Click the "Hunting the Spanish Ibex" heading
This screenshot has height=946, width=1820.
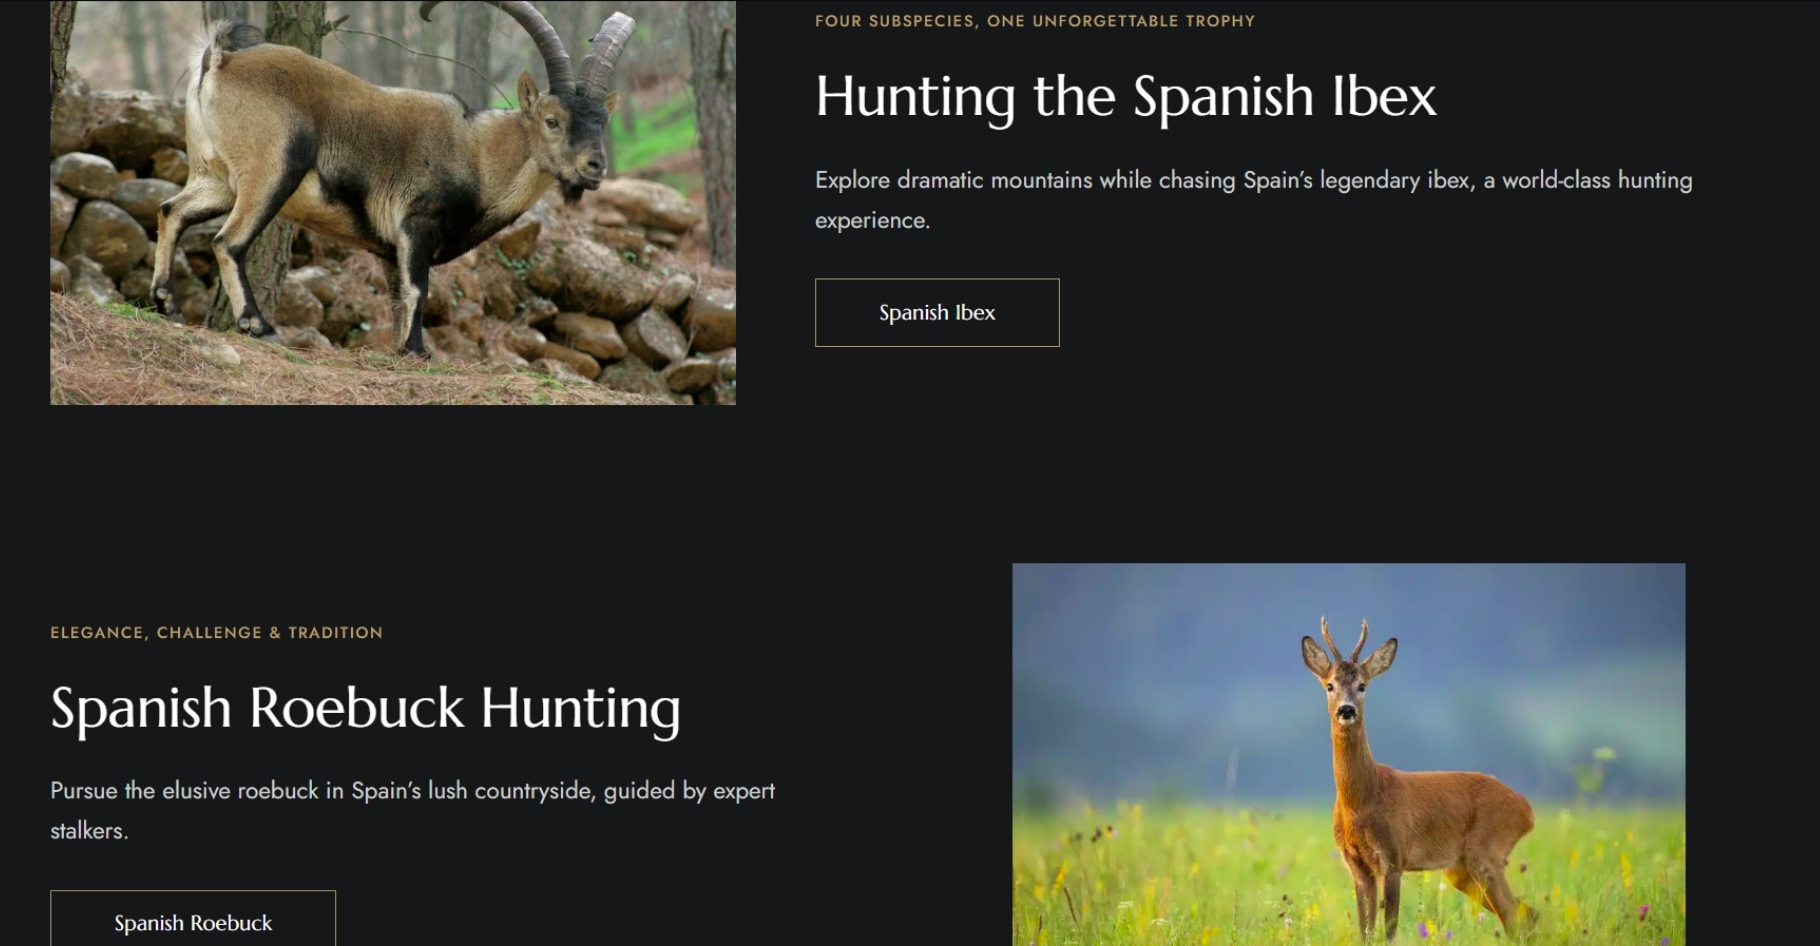(x=1125, y=96)
